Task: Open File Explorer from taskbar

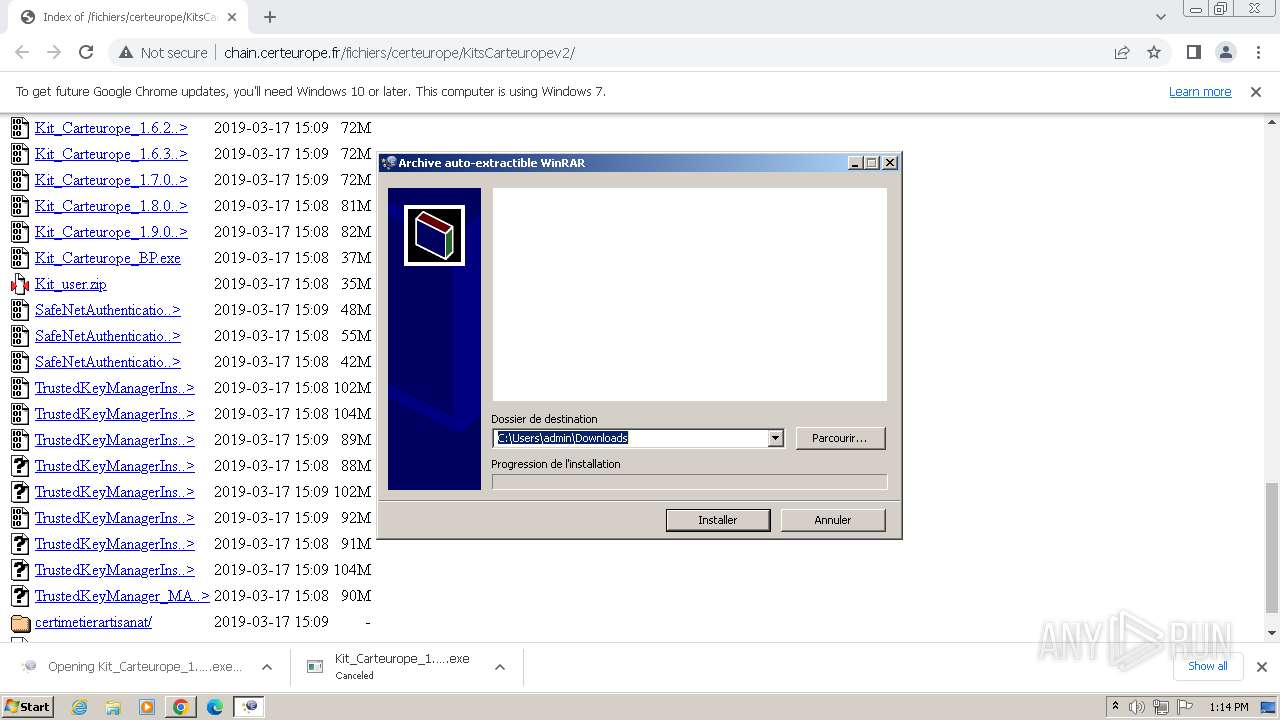Action: [x=113, y=707]
